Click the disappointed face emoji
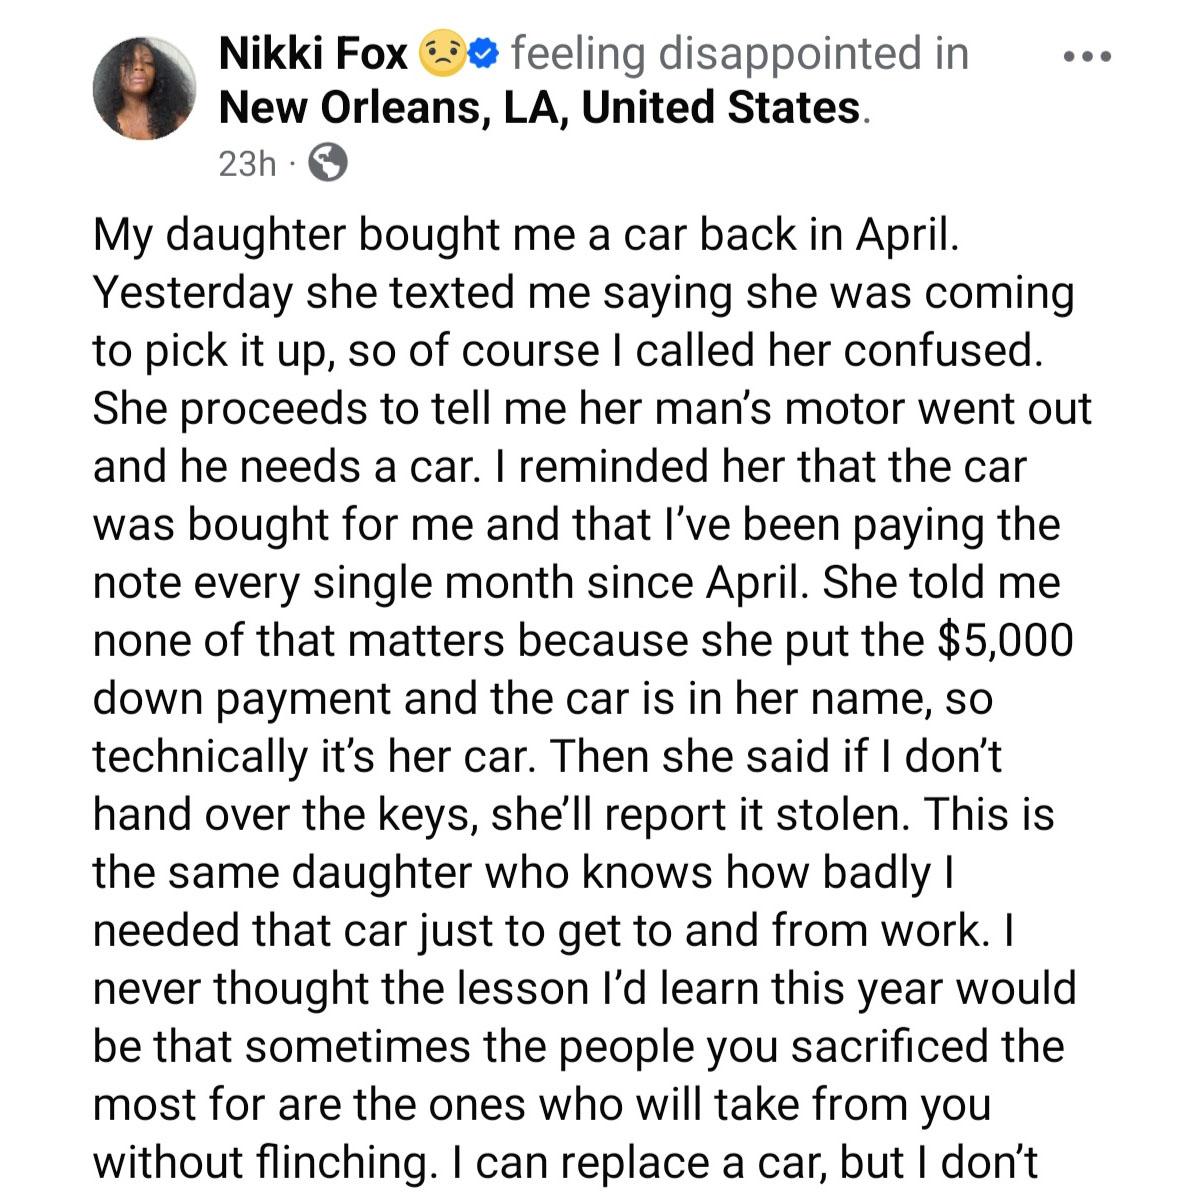Viewport: 1200px width, 1200px height. 439,53
